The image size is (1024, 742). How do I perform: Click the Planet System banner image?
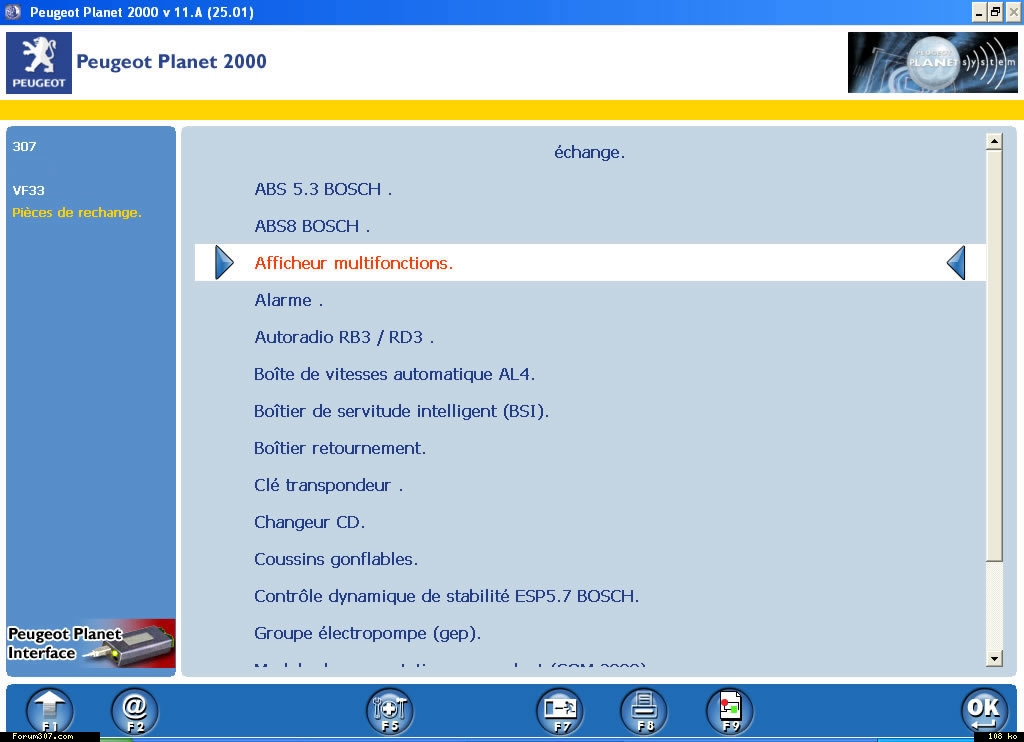pos(932,62)
